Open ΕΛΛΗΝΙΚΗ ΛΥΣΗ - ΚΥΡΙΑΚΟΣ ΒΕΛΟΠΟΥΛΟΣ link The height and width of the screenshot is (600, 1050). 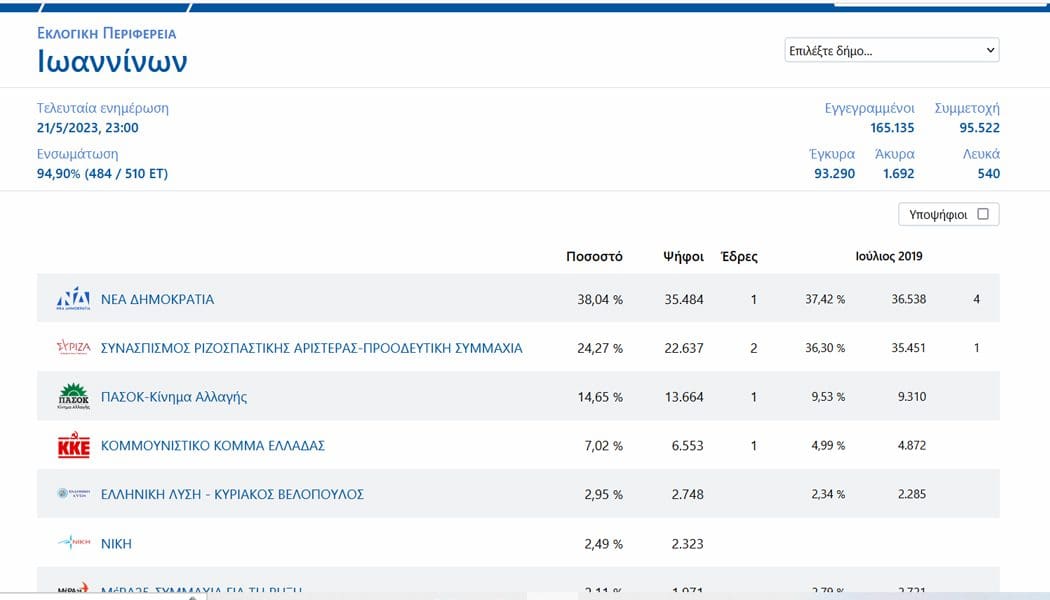(x=232, y=494)
